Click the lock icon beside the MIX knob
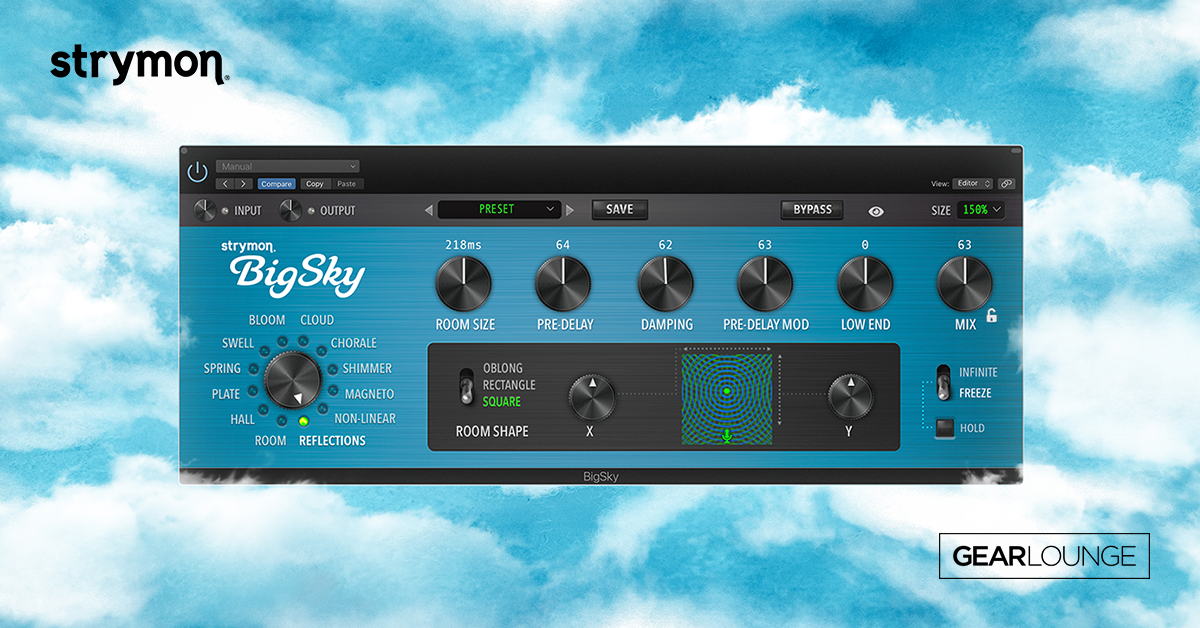This screenshot has width=1200, height=628. [993, 314]
